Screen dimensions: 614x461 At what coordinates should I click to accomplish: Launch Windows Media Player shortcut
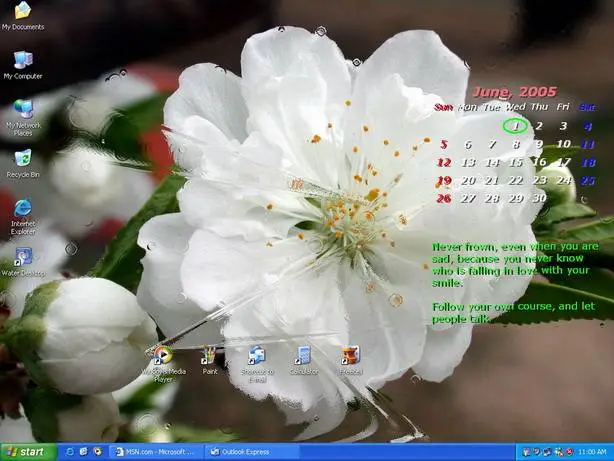(x=163, y=356)
